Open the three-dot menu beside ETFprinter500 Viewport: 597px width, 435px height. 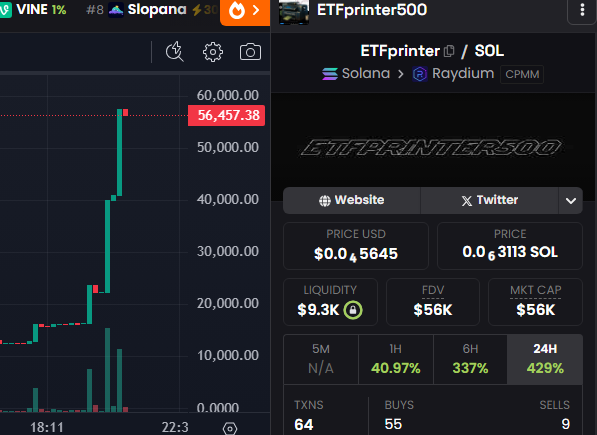tap(582, 10)
